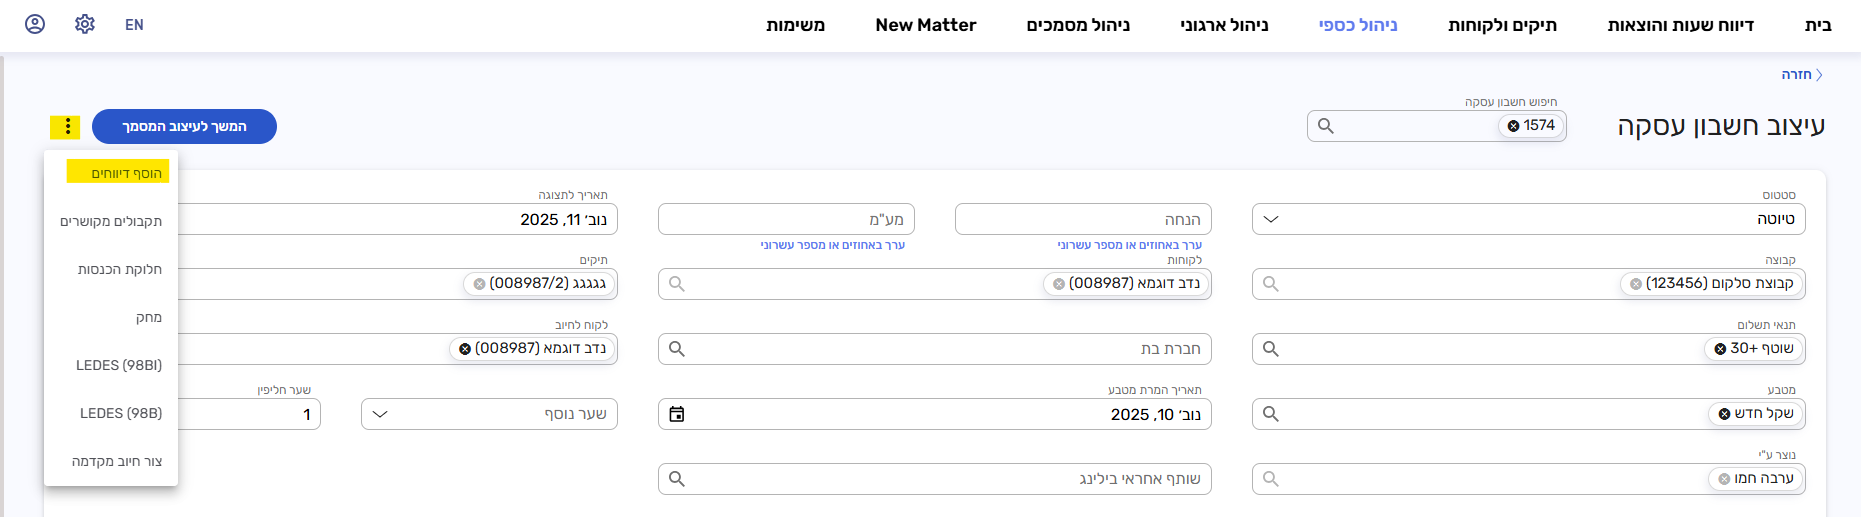The height and width of the screenshot is (517, 1861).
Task: Select תקבולים מקושרים from the menu
Action: (111, 221)
